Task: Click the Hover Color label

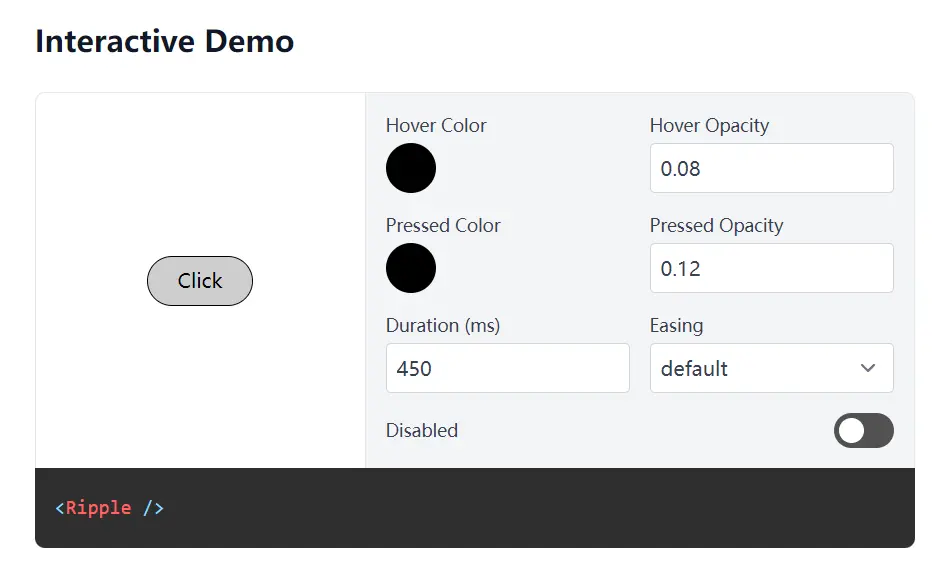Action: [436, 125]
